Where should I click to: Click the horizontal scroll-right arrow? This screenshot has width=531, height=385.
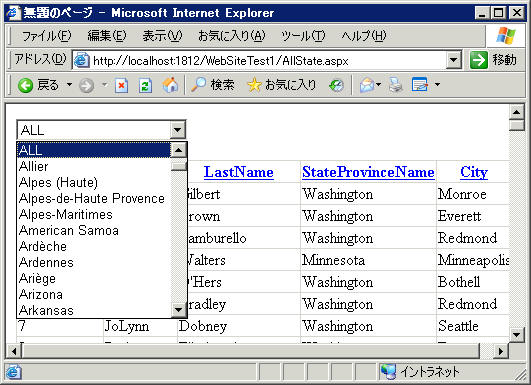pyautogui.click(x=501, y=351)
